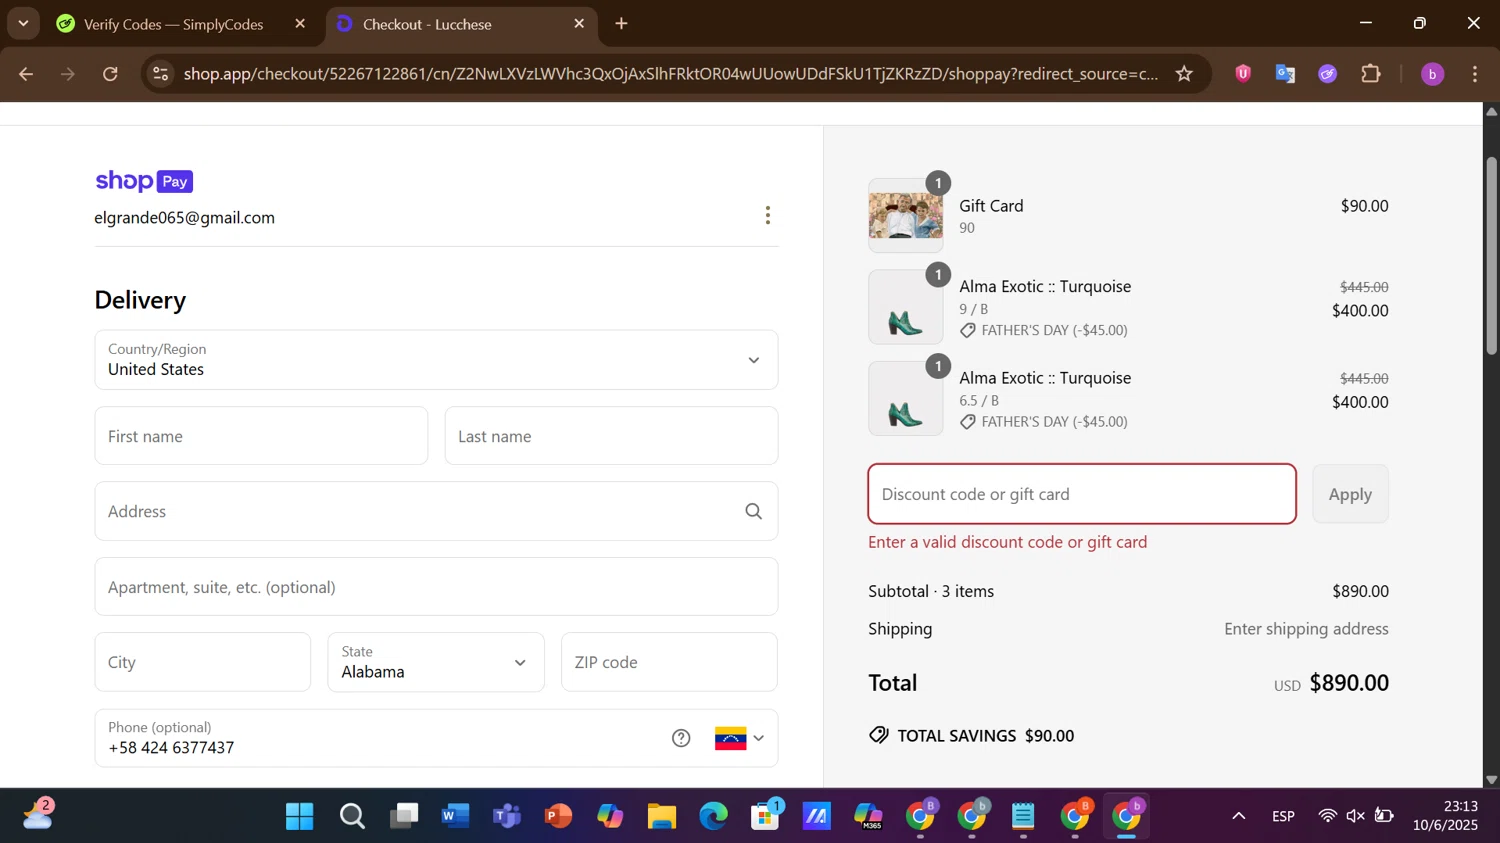The height and width of the screenshot is (843, 1500).
Task: Open the Windows Start menu
Action: point(300,817)
